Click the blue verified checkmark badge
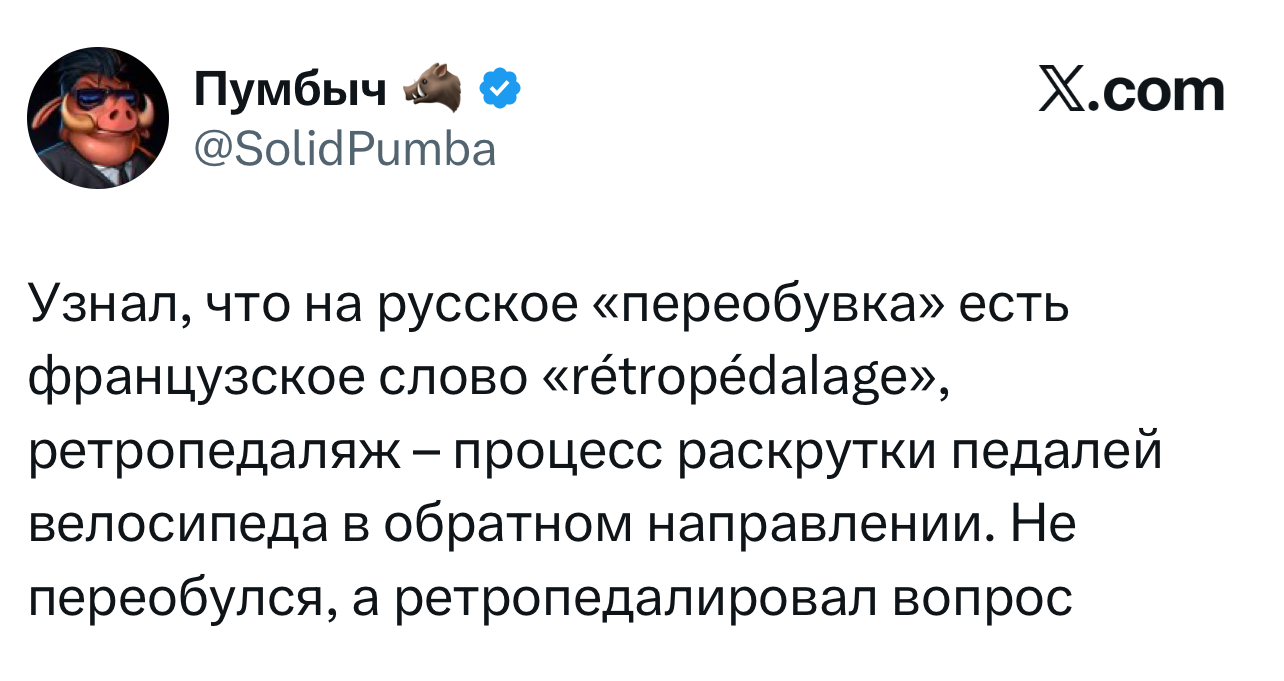 coord(500,92)
